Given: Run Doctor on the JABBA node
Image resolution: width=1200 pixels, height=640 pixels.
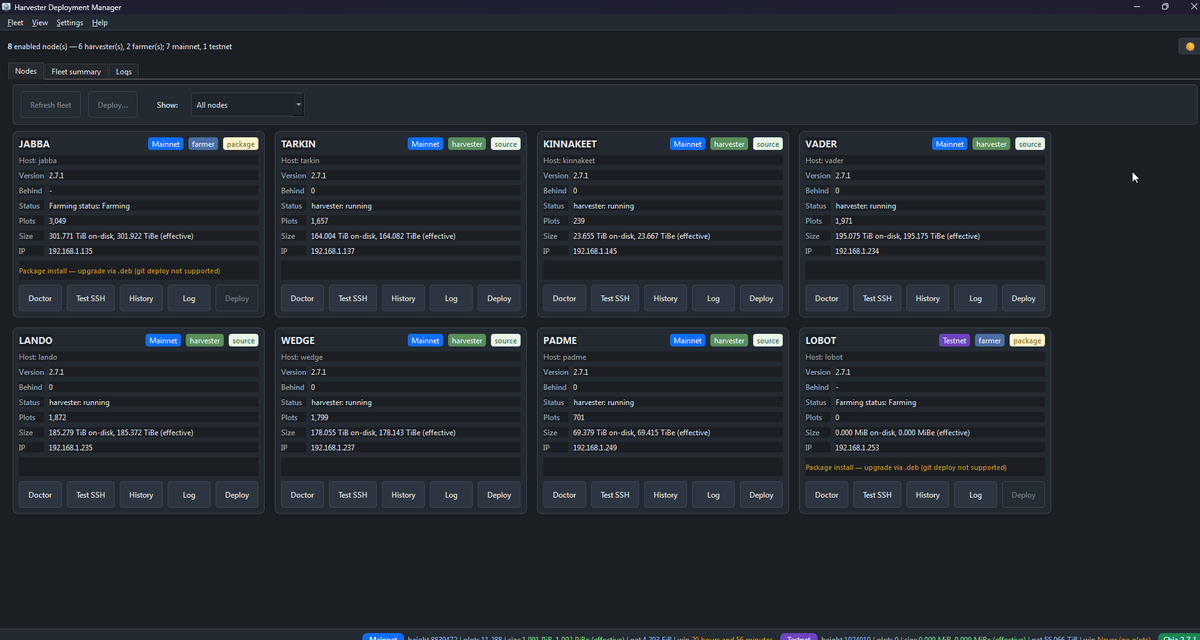Looking at the screenshot, I should pyautogui.click(x=40, y=298).
